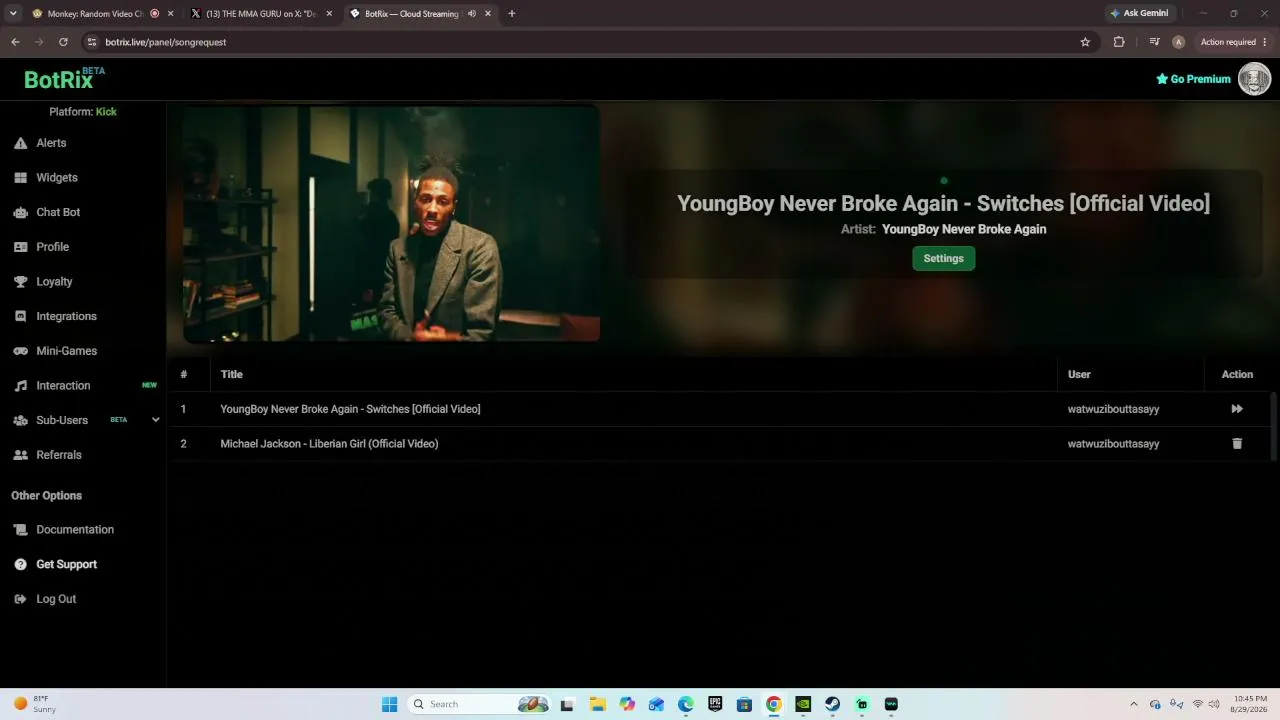Skip the Switches song with fast-forward icon

click(x=1237, y=409)
